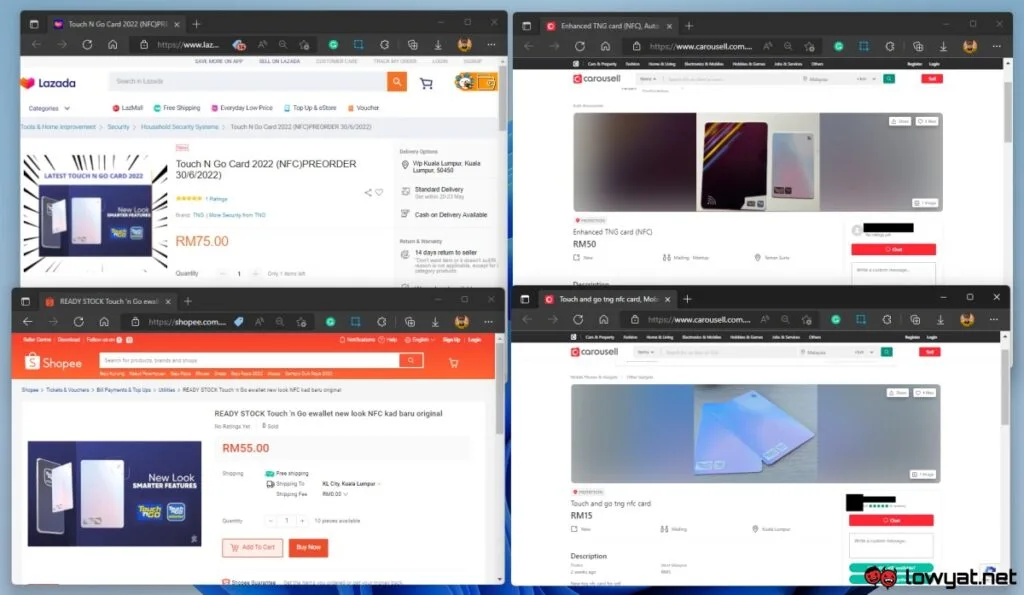Image resolution: width=1024 pixels, height=595 pixels.
Task: Refresh the Shopee browser page
Action: [78, 321]
